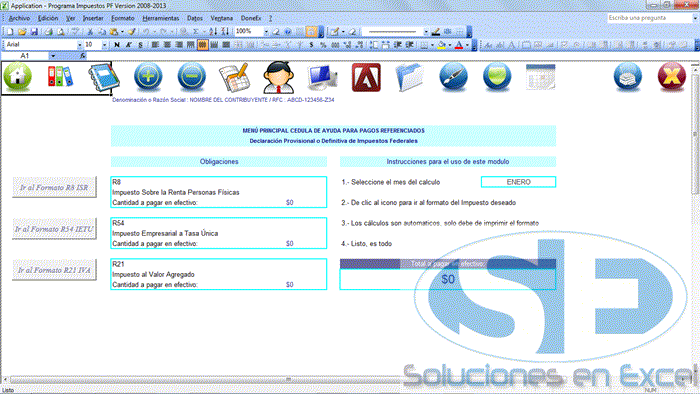Image resolution: width=700 pixels, height=394 pixels.
Task: Center text alignment in toolbar
Action: tap(167, 45)
